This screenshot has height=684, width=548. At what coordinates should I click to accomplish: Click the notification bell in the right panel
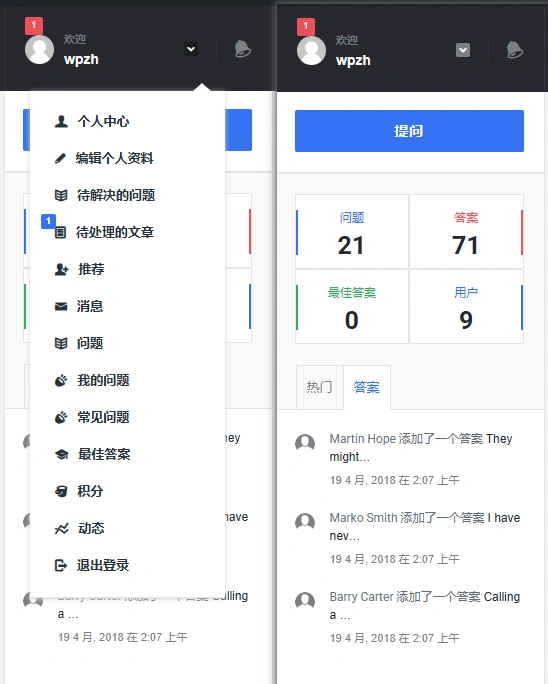click(x=515, y=50)
